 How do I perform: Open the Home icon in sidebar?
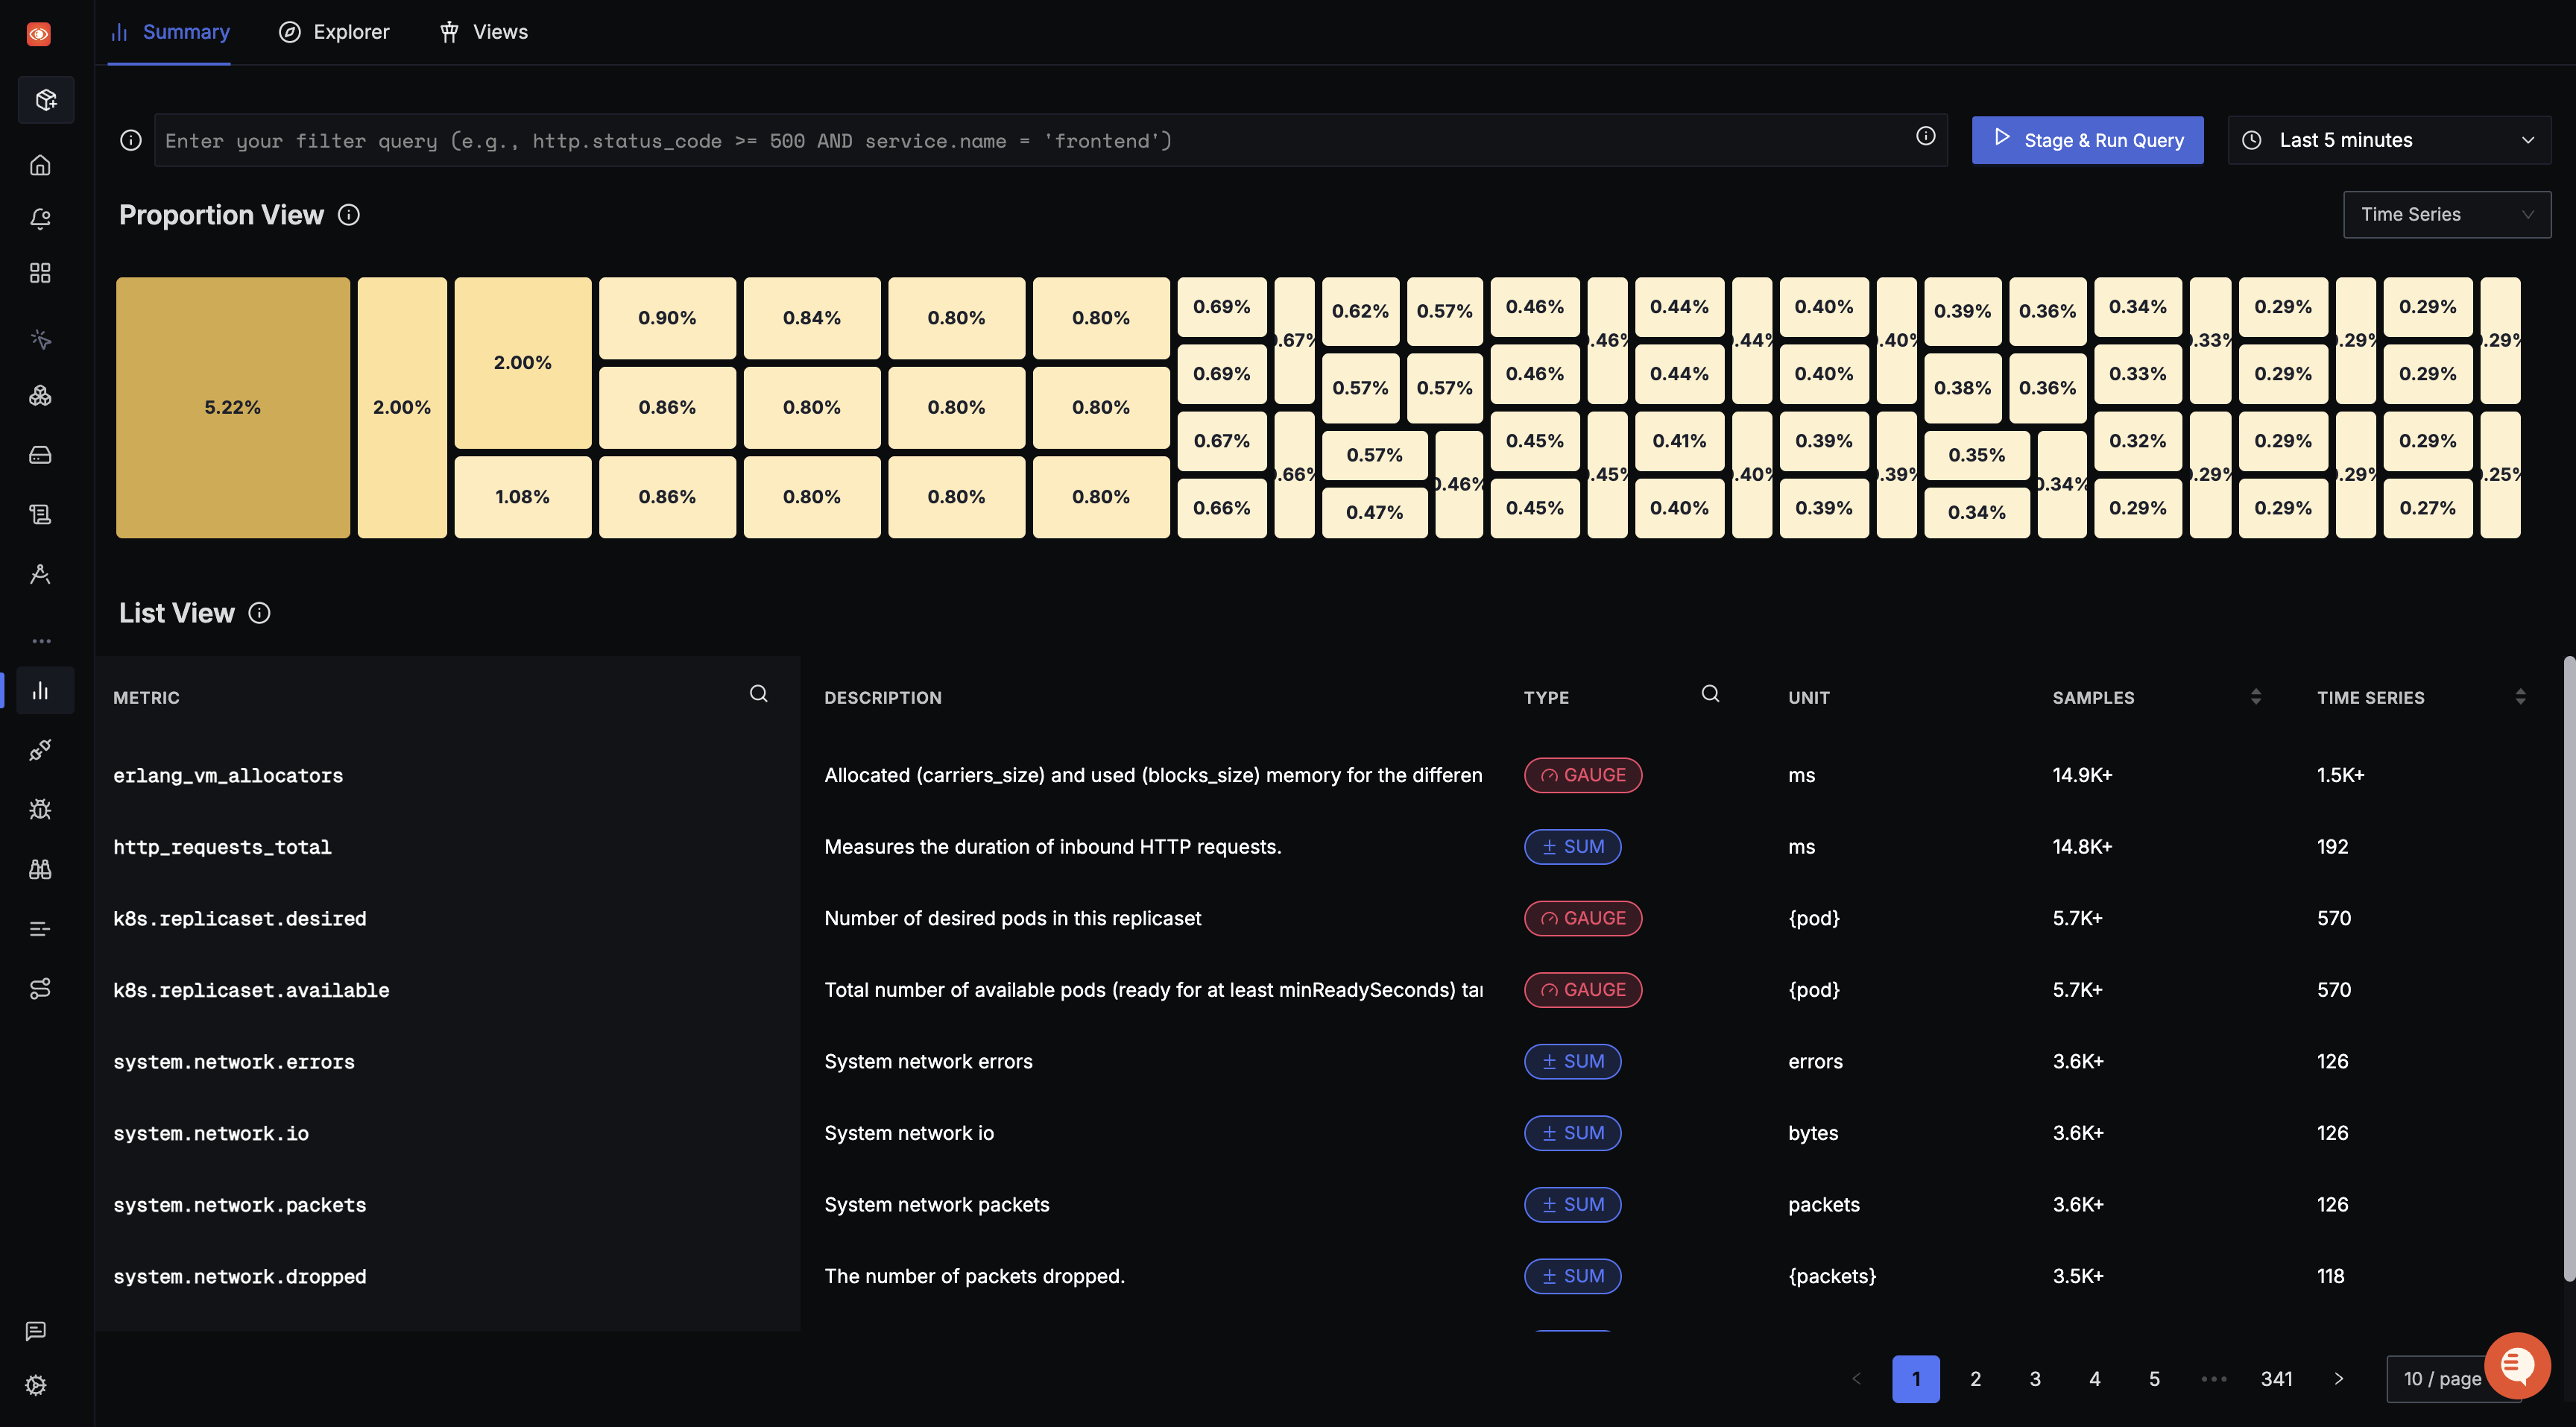[40, 165]
